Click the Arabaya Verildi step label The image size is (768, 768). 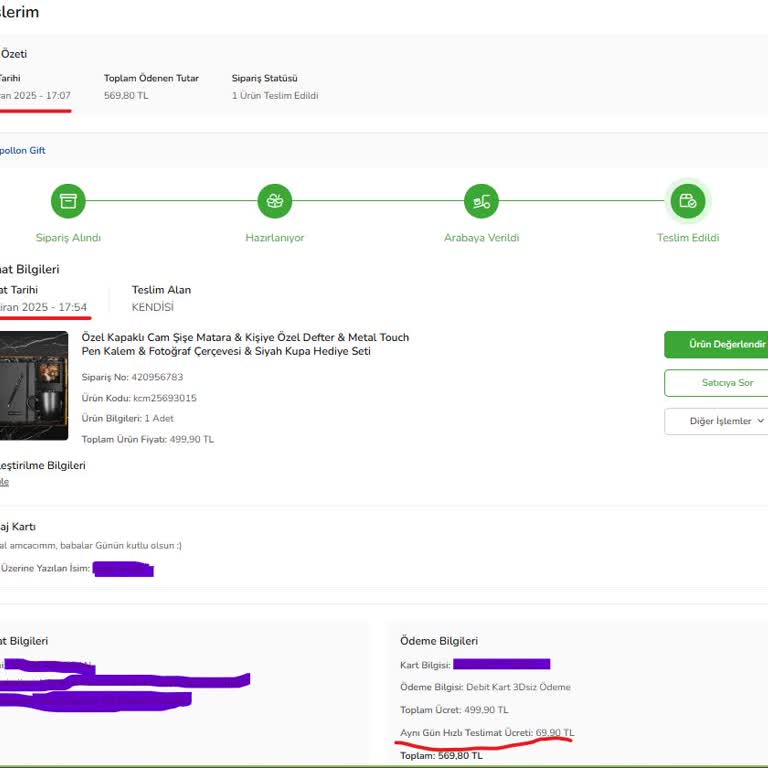click(481, 238)
